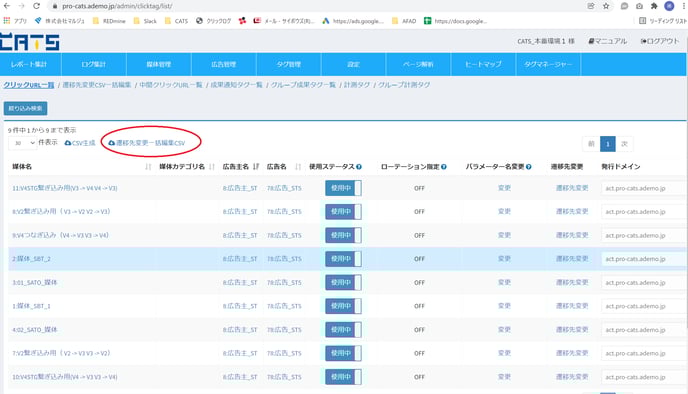Open the REDmine bookmark folder
This screenshot has width=688, height=394.
point(109,21)
